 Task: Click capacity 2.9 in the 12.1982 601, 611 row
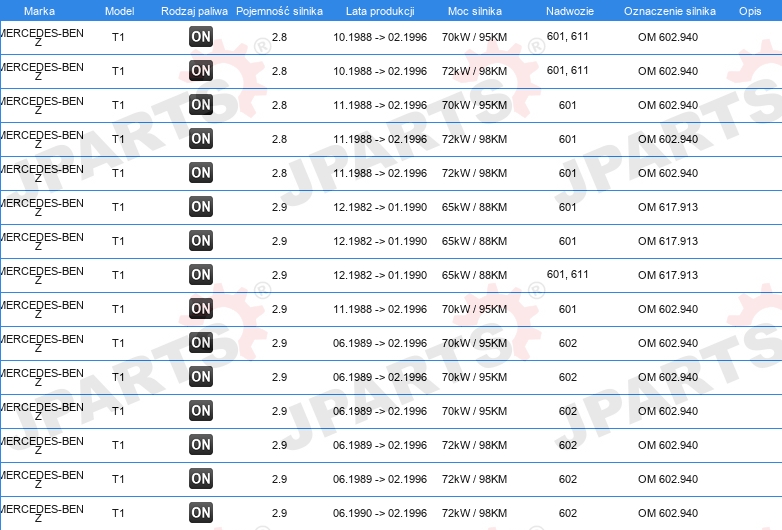pos(279,275)
